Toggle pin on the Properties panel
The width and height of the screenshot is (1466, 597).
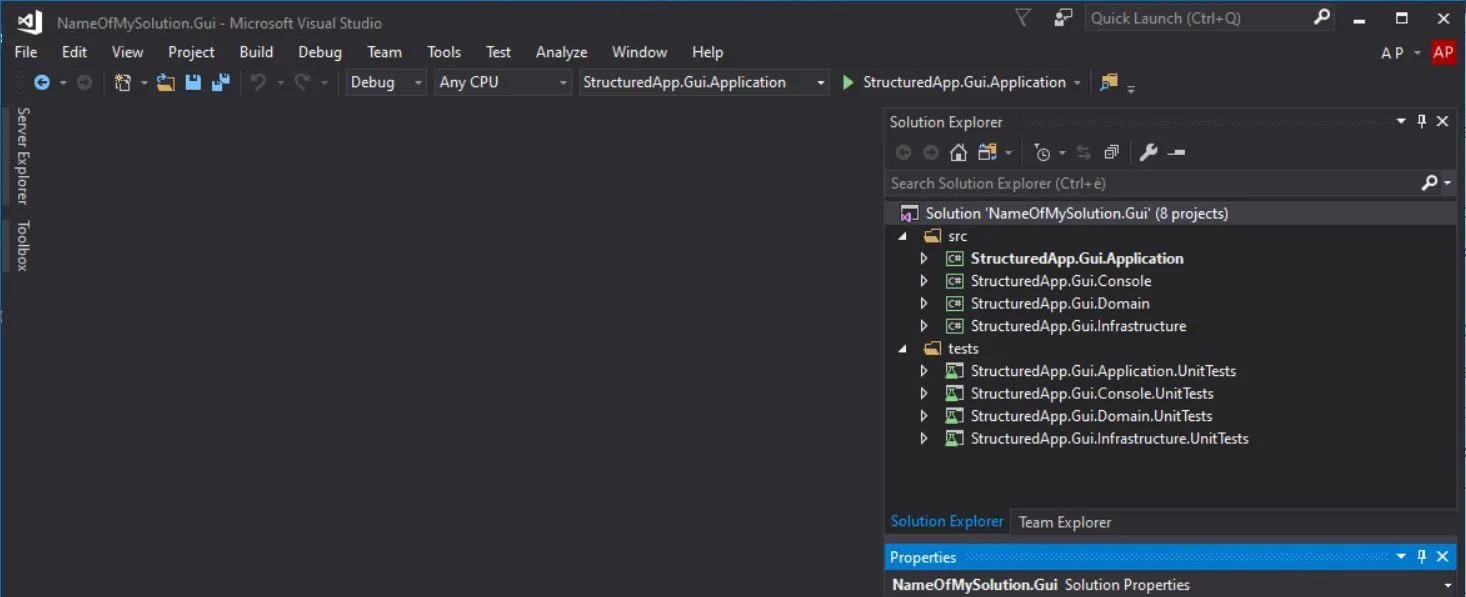(x=1421, y=556)
